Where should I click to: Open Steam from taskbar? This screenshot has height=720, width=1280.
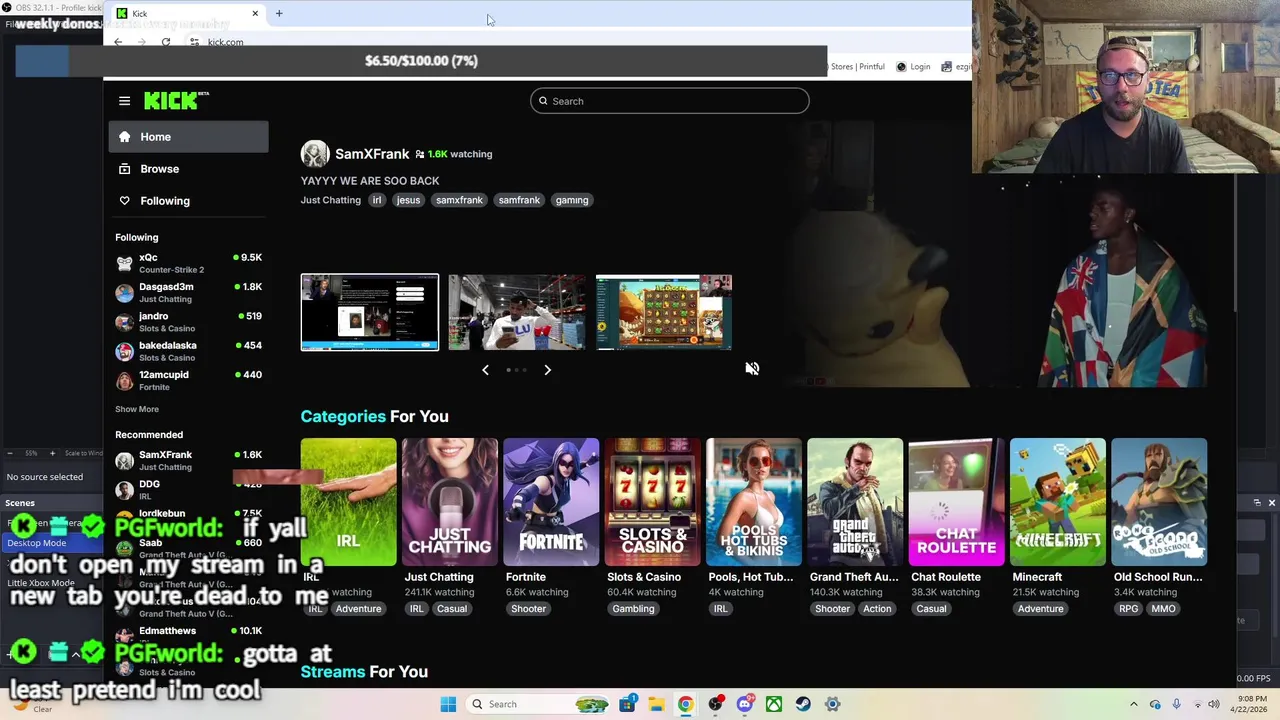click(803, 704)
